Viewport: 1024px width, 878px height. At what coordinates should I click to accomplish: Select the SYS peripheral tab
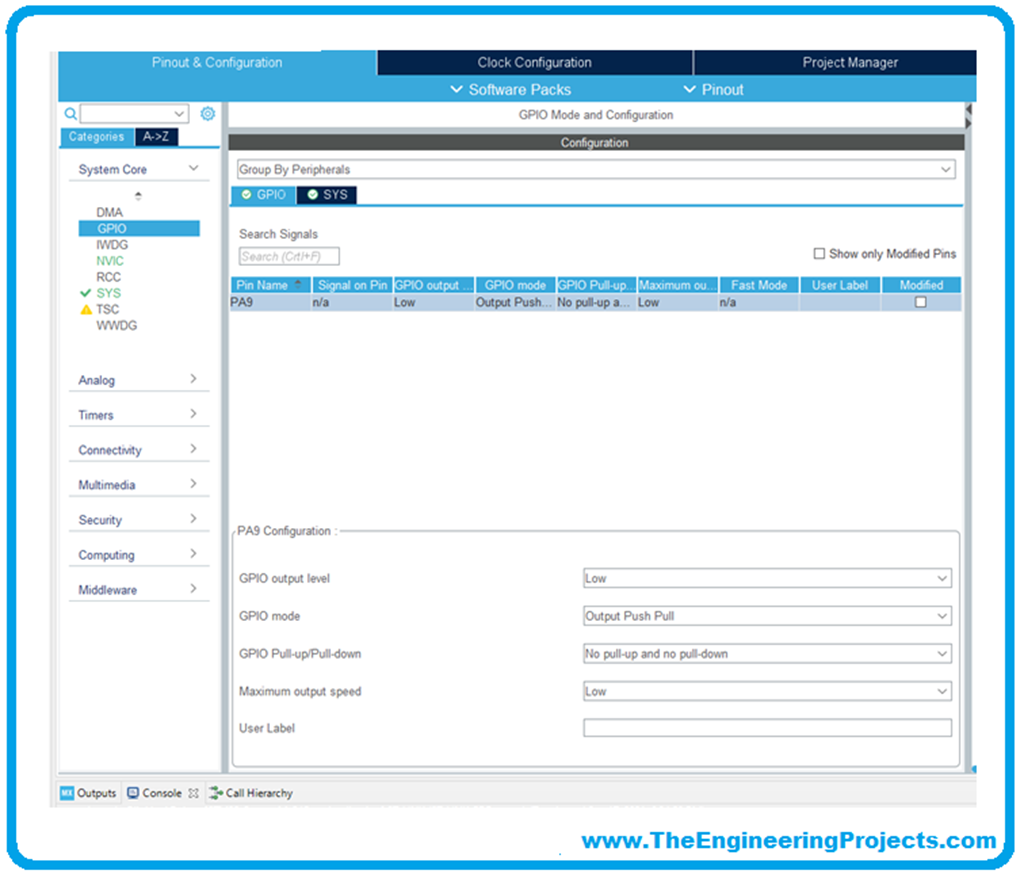(327, 195)
